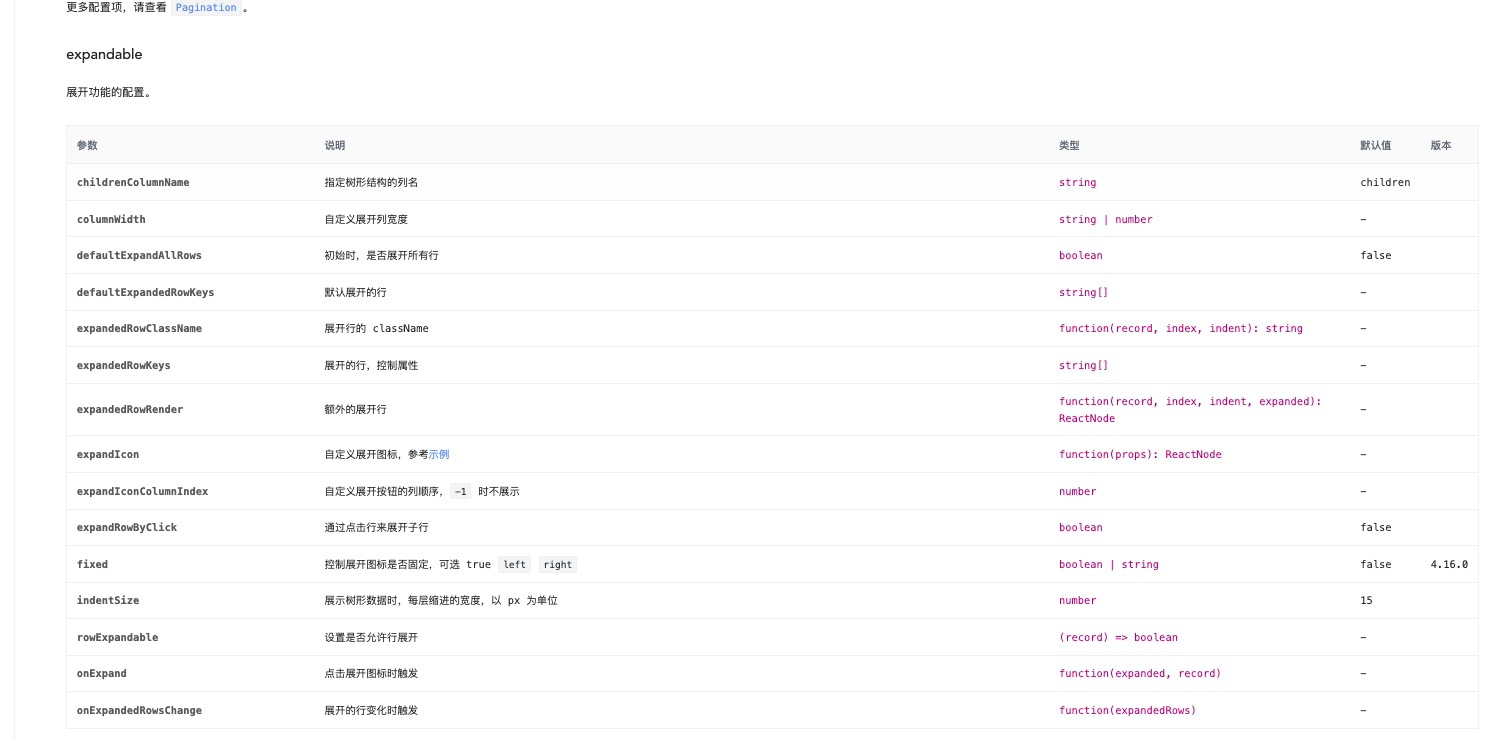This screenshot has height=739, width=1498.
Task: Click 'function(expandedRows)' type text
Action: [x=1127, y=710]
